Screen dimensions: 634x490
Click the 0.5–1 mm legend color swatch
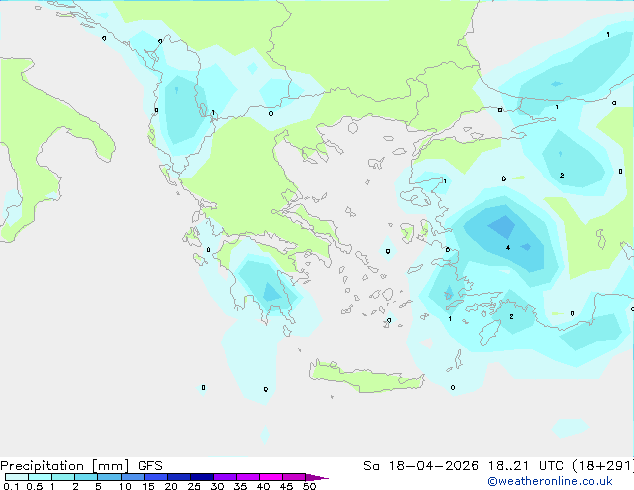pyautogui.click(x=40, y=477)
